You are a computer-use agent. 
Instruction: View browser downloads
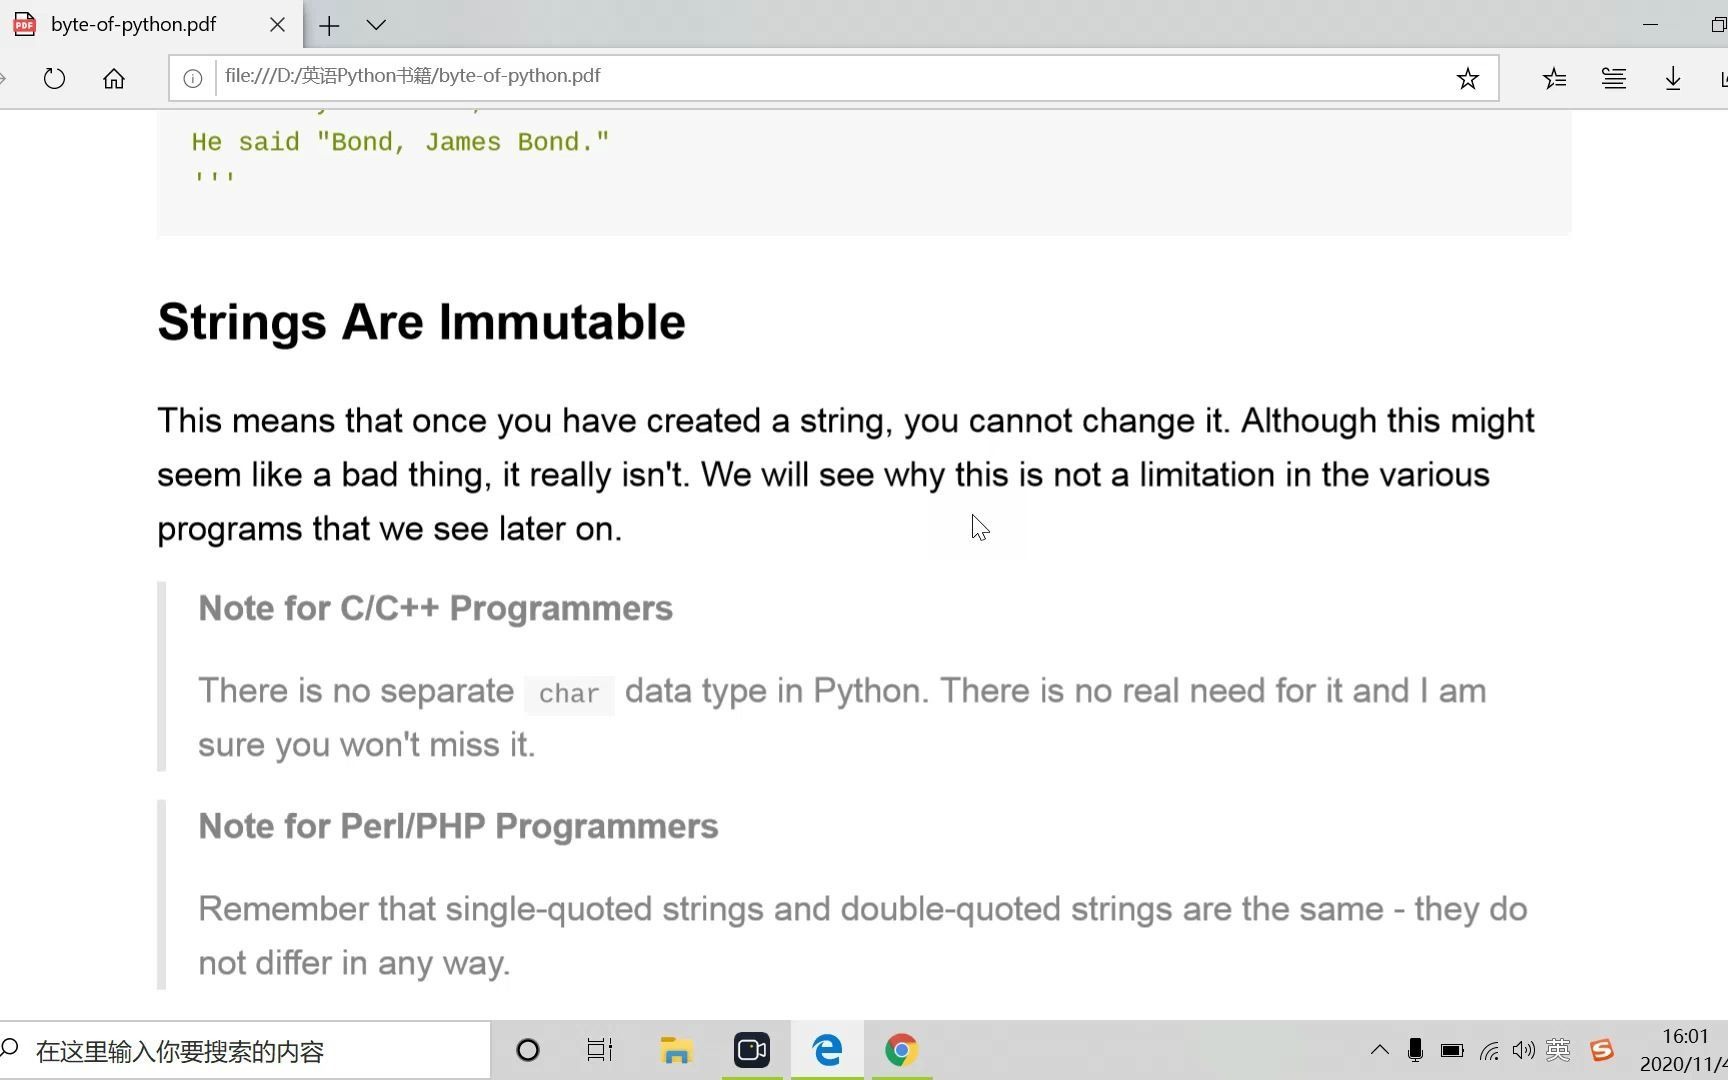pos(1673,77)
